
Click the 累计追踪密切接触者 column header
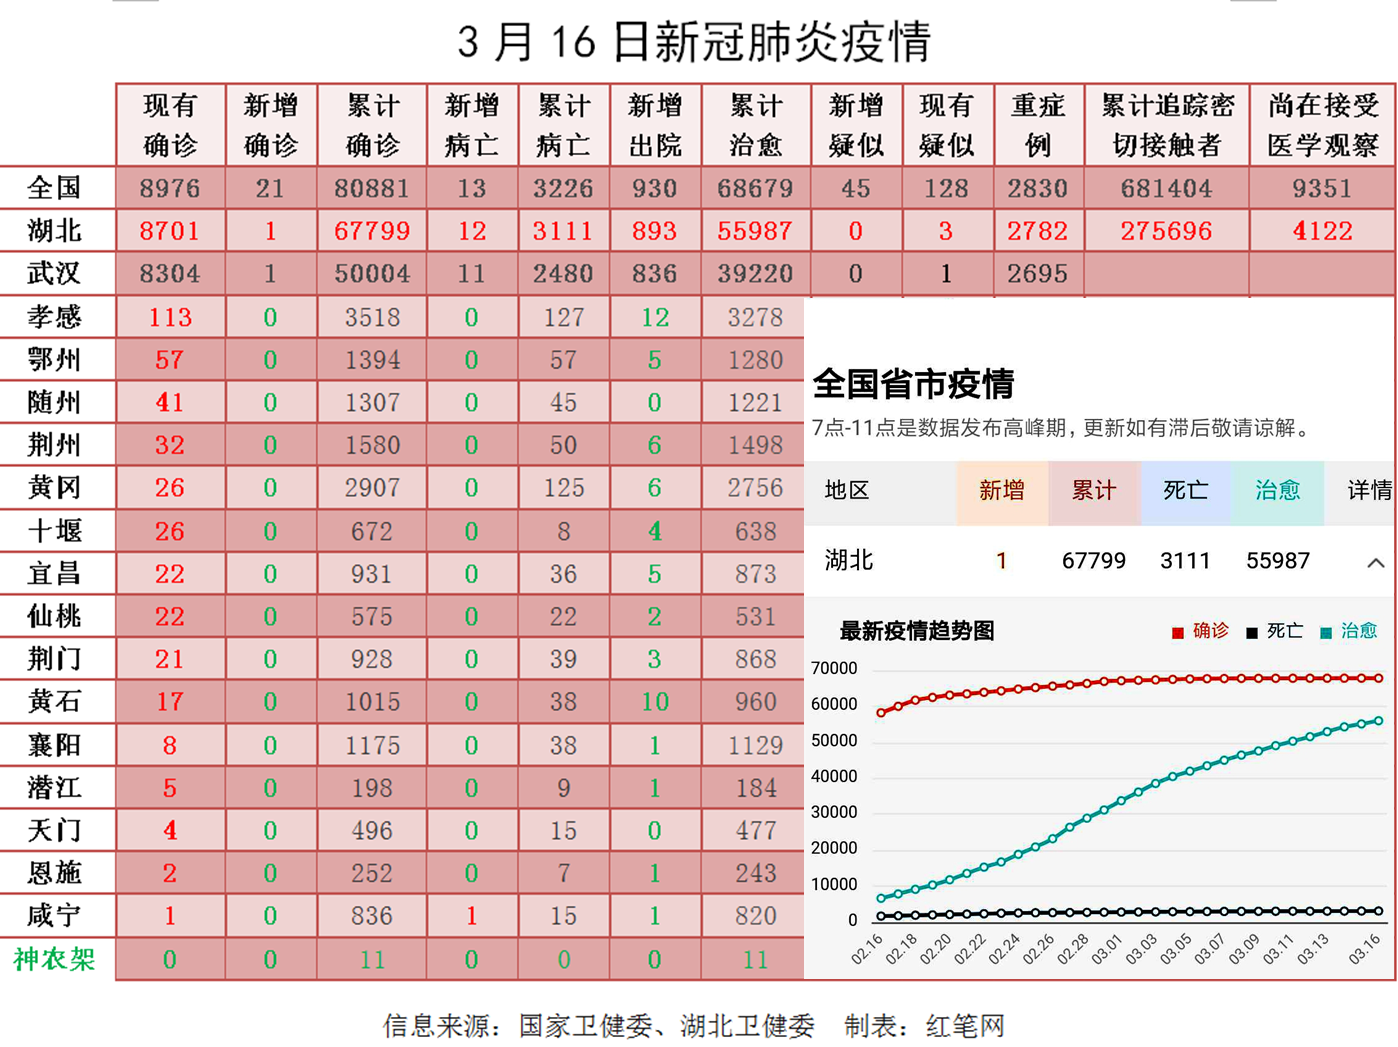click(x=1166, y=125)
